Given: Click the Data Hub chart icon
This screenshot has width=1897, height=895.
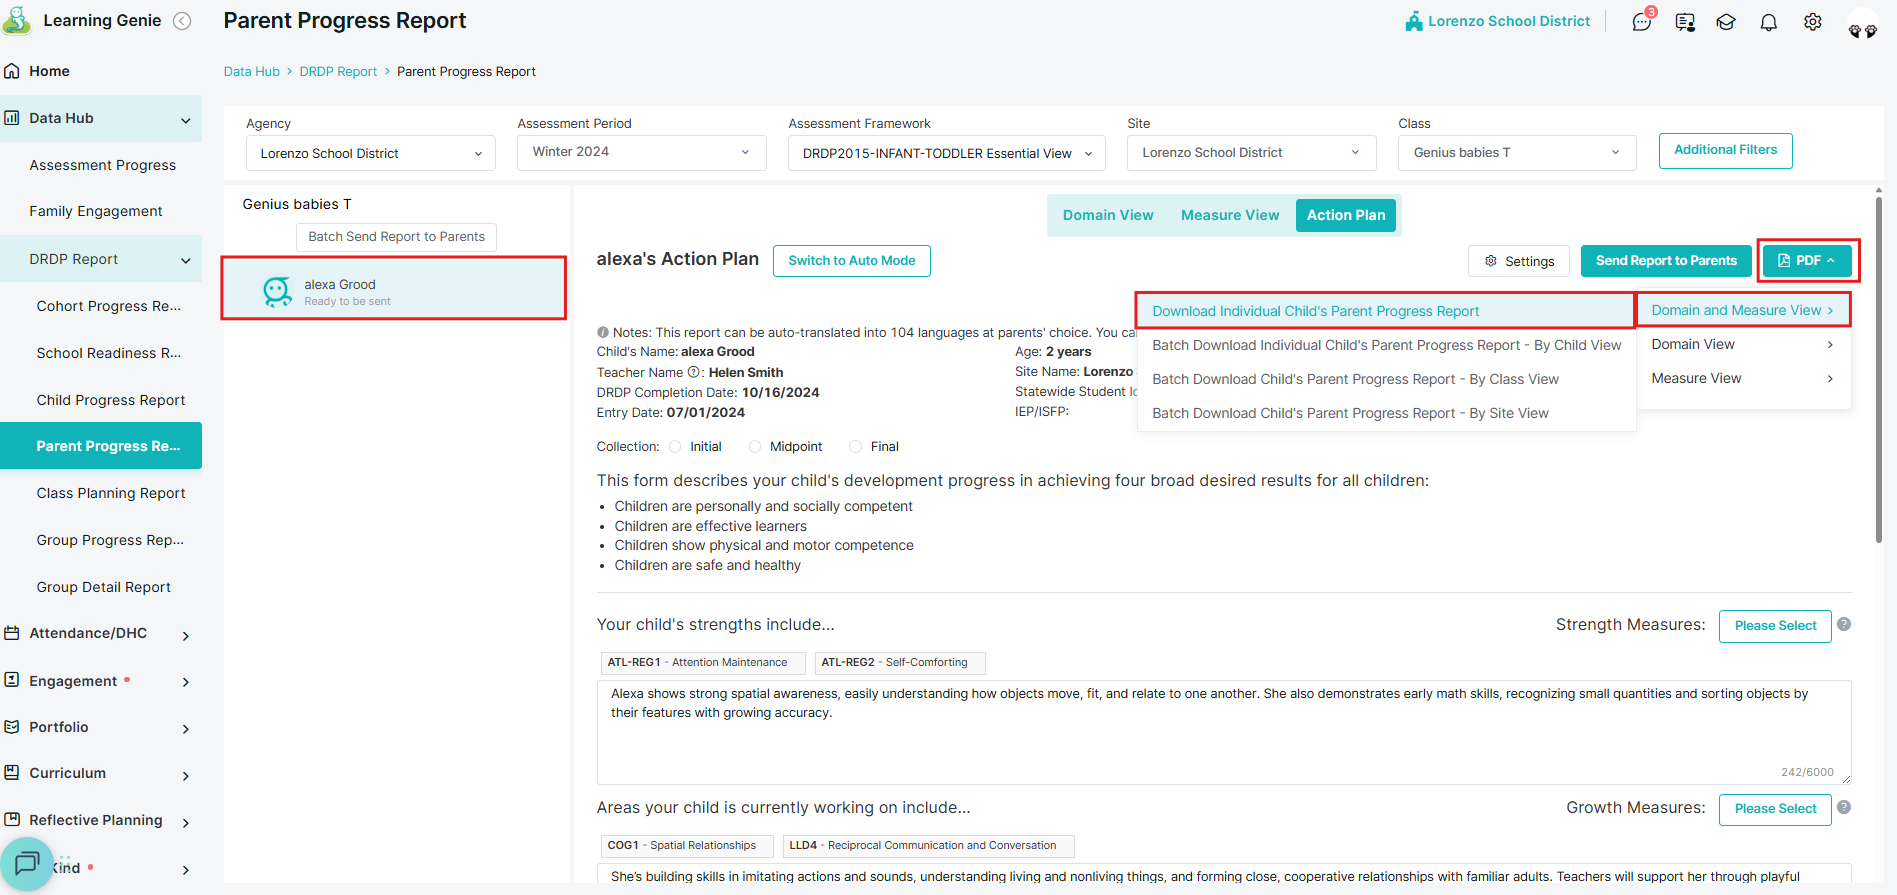Looking at the screenshot, I should [x=12, y=118].
